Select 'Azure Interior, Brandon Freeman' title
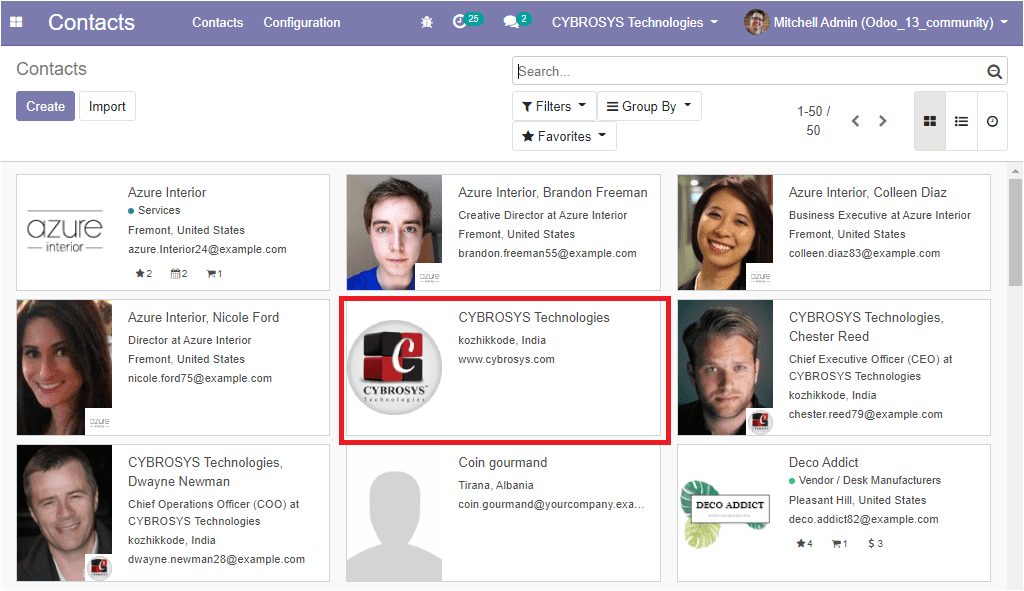 coord(552,192)
